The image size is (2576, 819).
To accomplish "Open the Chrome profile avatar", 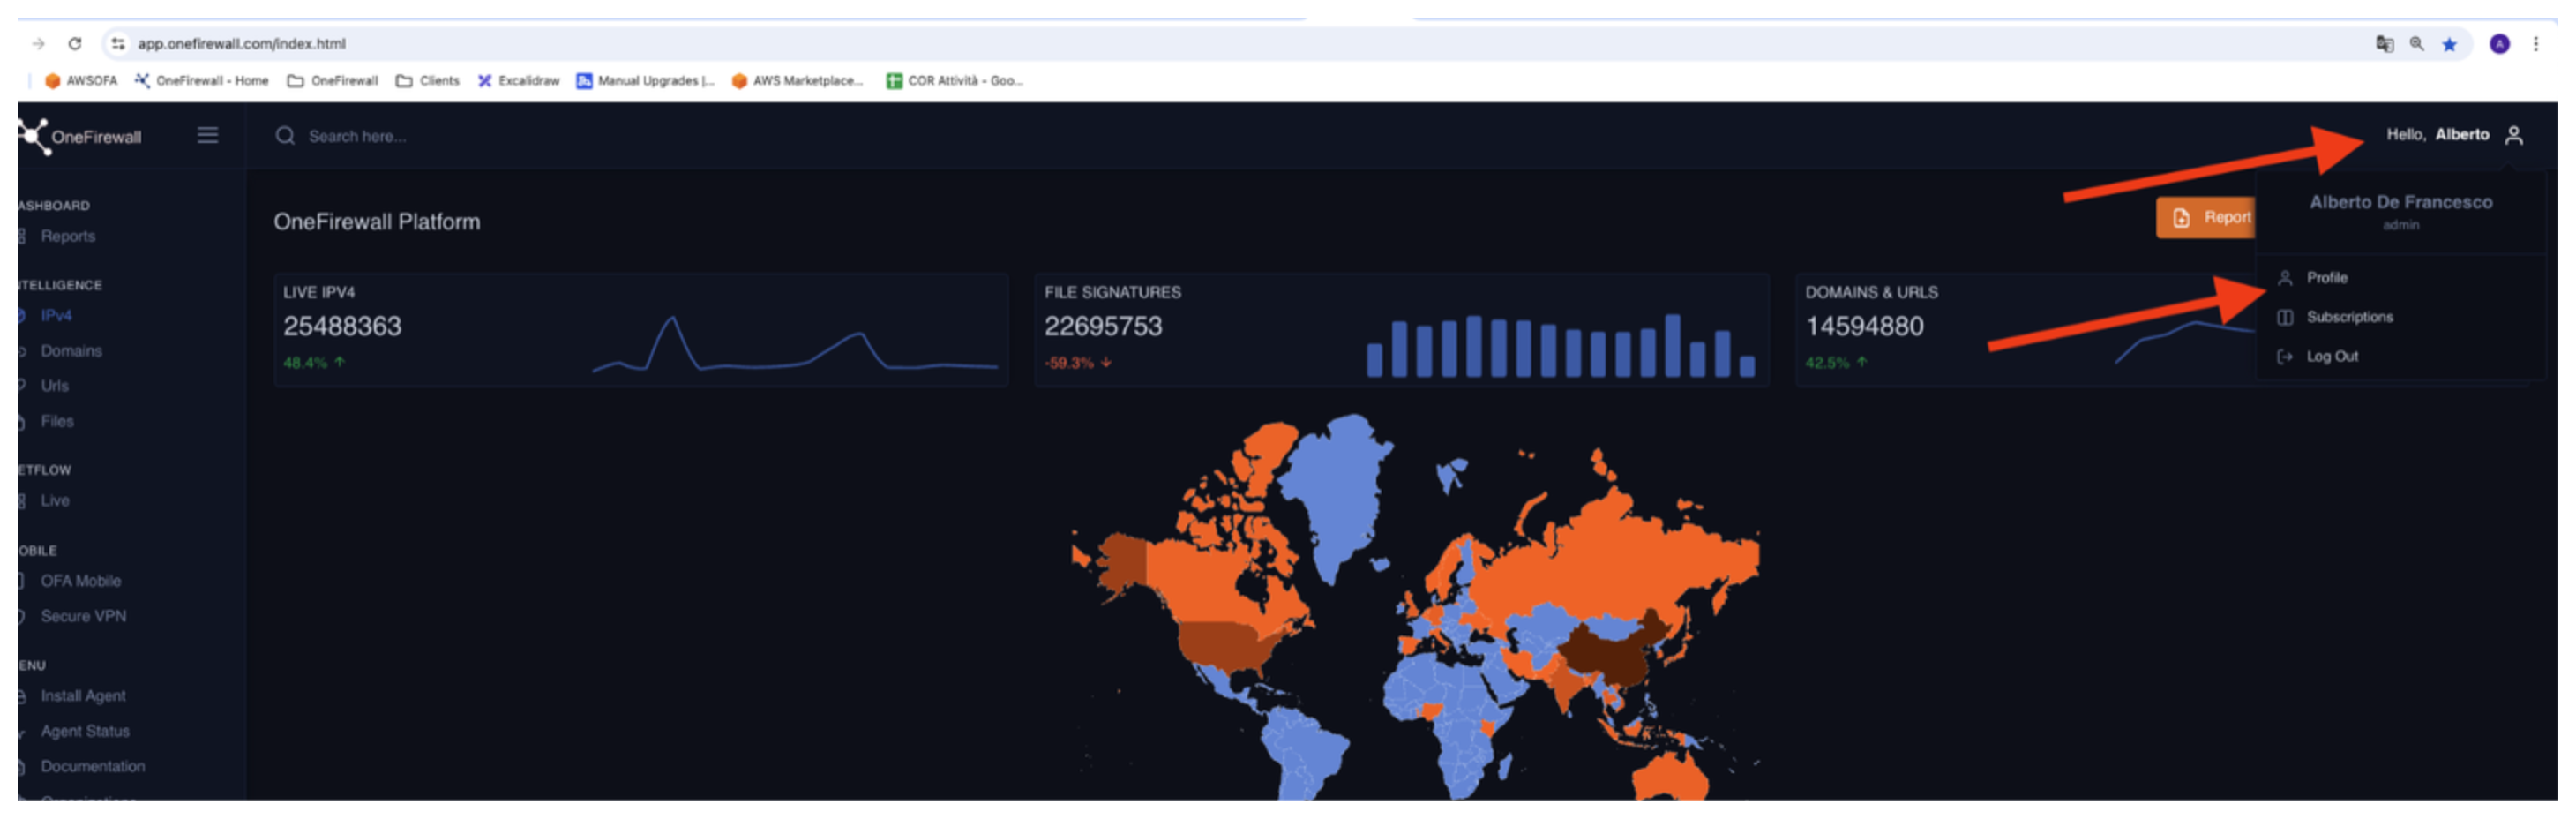I will tap(2499, 43).
